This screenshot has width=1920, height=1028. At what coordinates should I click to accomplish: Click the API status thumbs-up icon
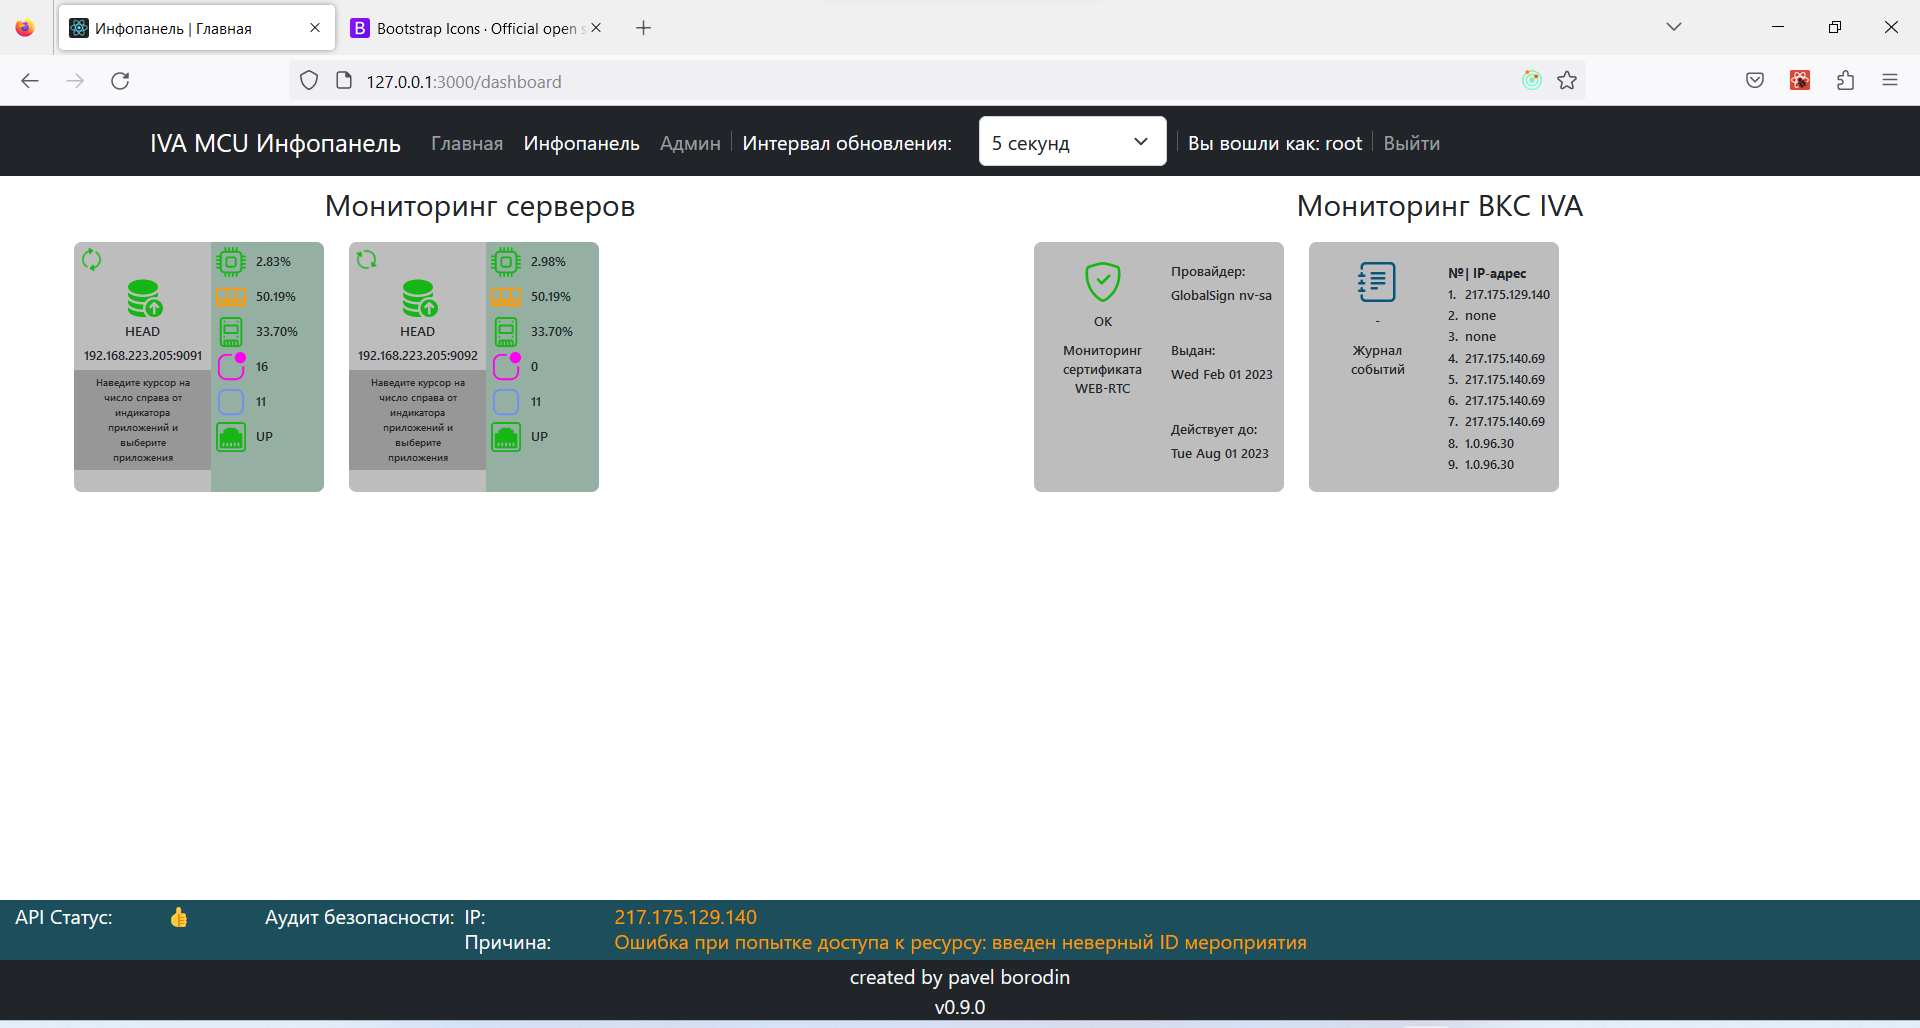coord(179,917)
